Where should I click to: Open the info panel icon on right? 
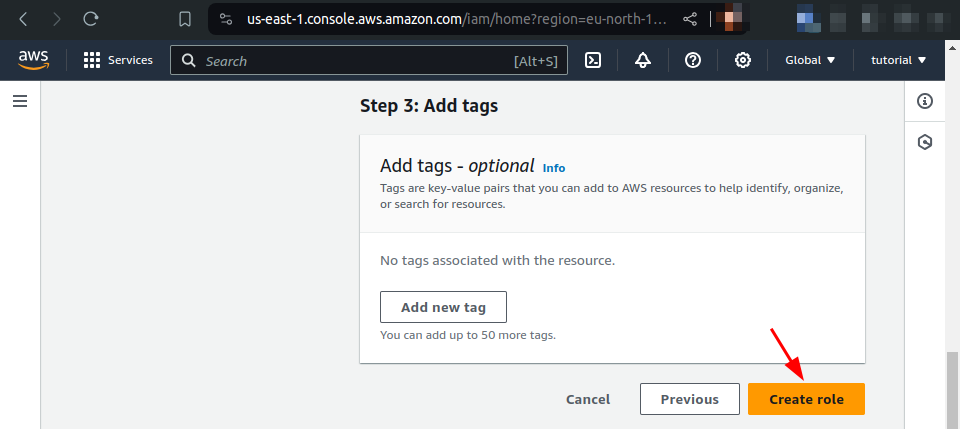(x=925, y=101)
